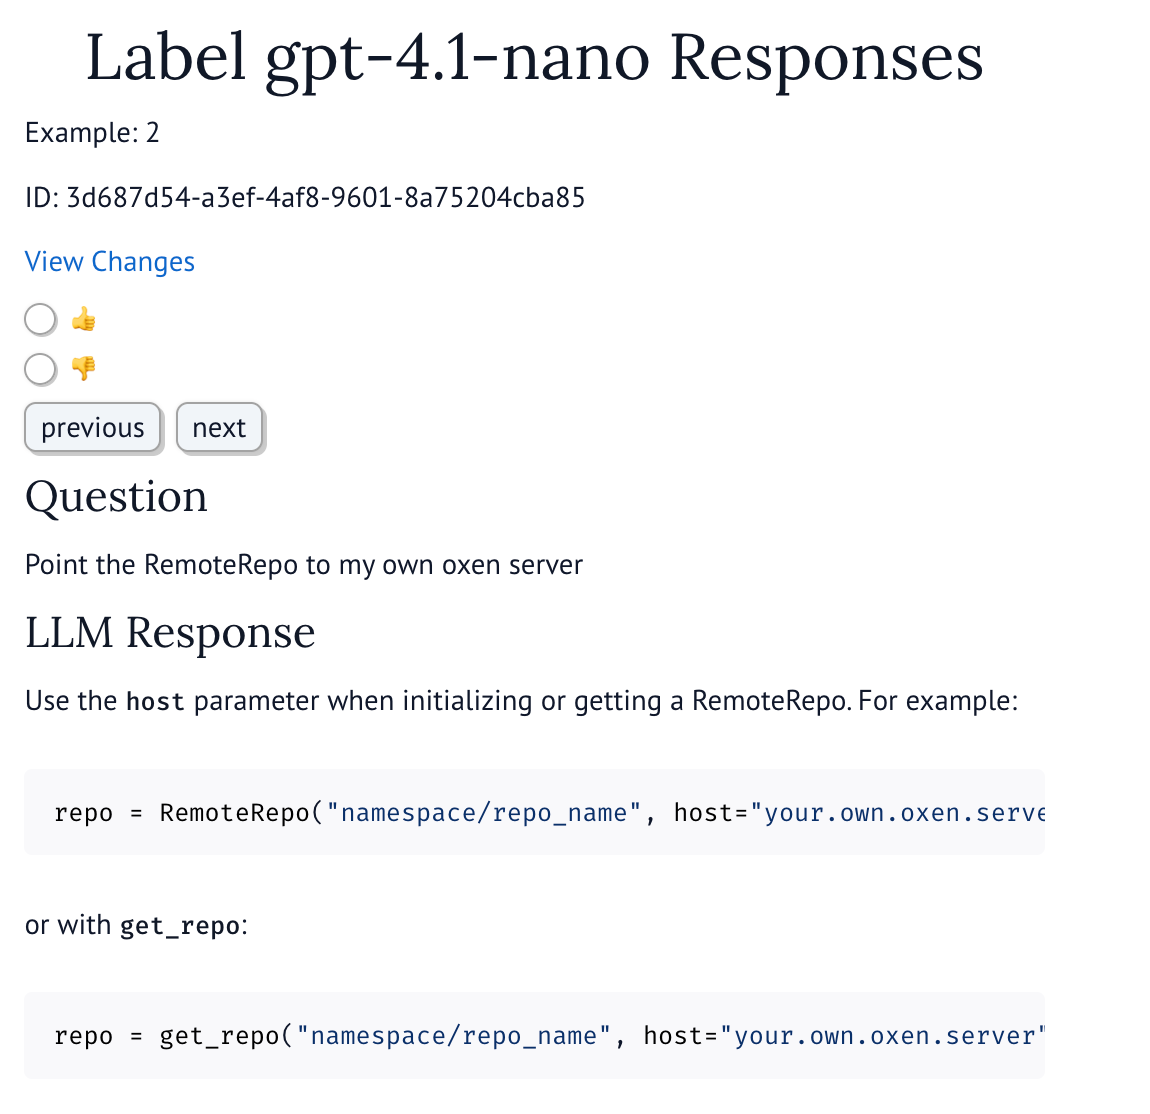Image resolution: width=1150 pixels, height=1114 pixels.
Task: Click the Example: 2 label
Action: 92,133
